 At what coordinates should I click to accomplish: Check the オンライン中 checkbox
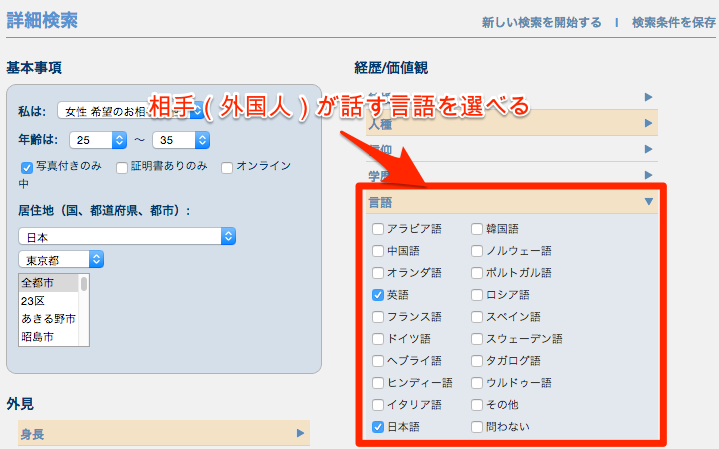pos(227,167)
